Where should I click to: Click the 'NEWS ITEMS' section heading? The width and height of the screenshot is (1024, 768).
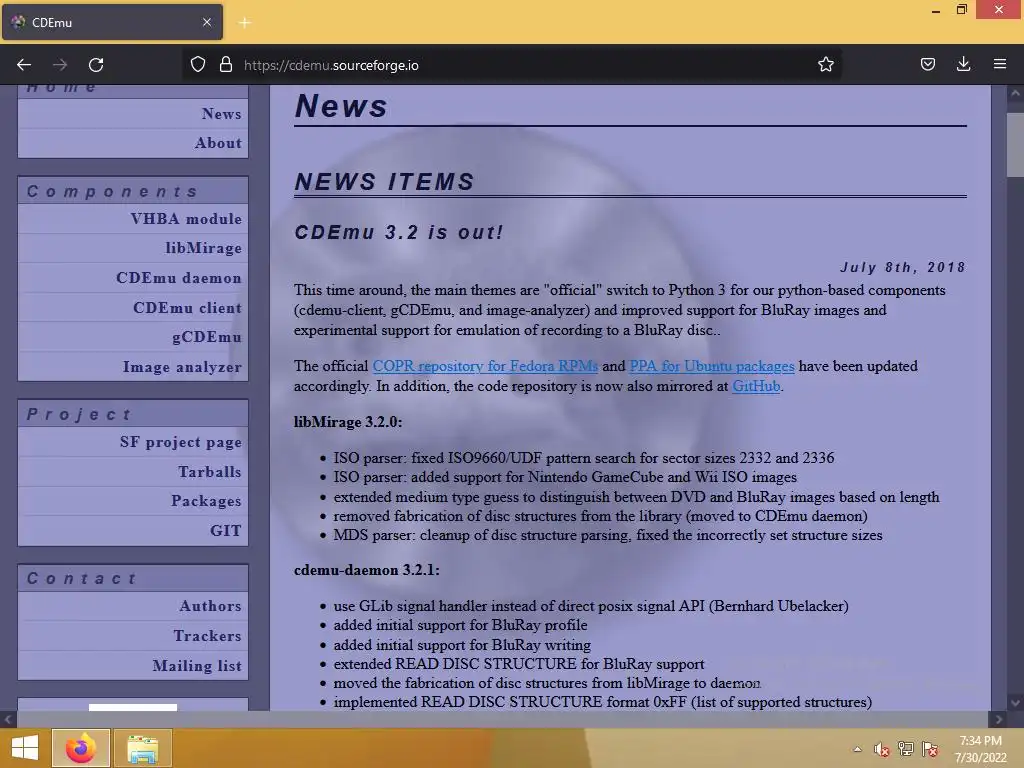click(385, 182)
